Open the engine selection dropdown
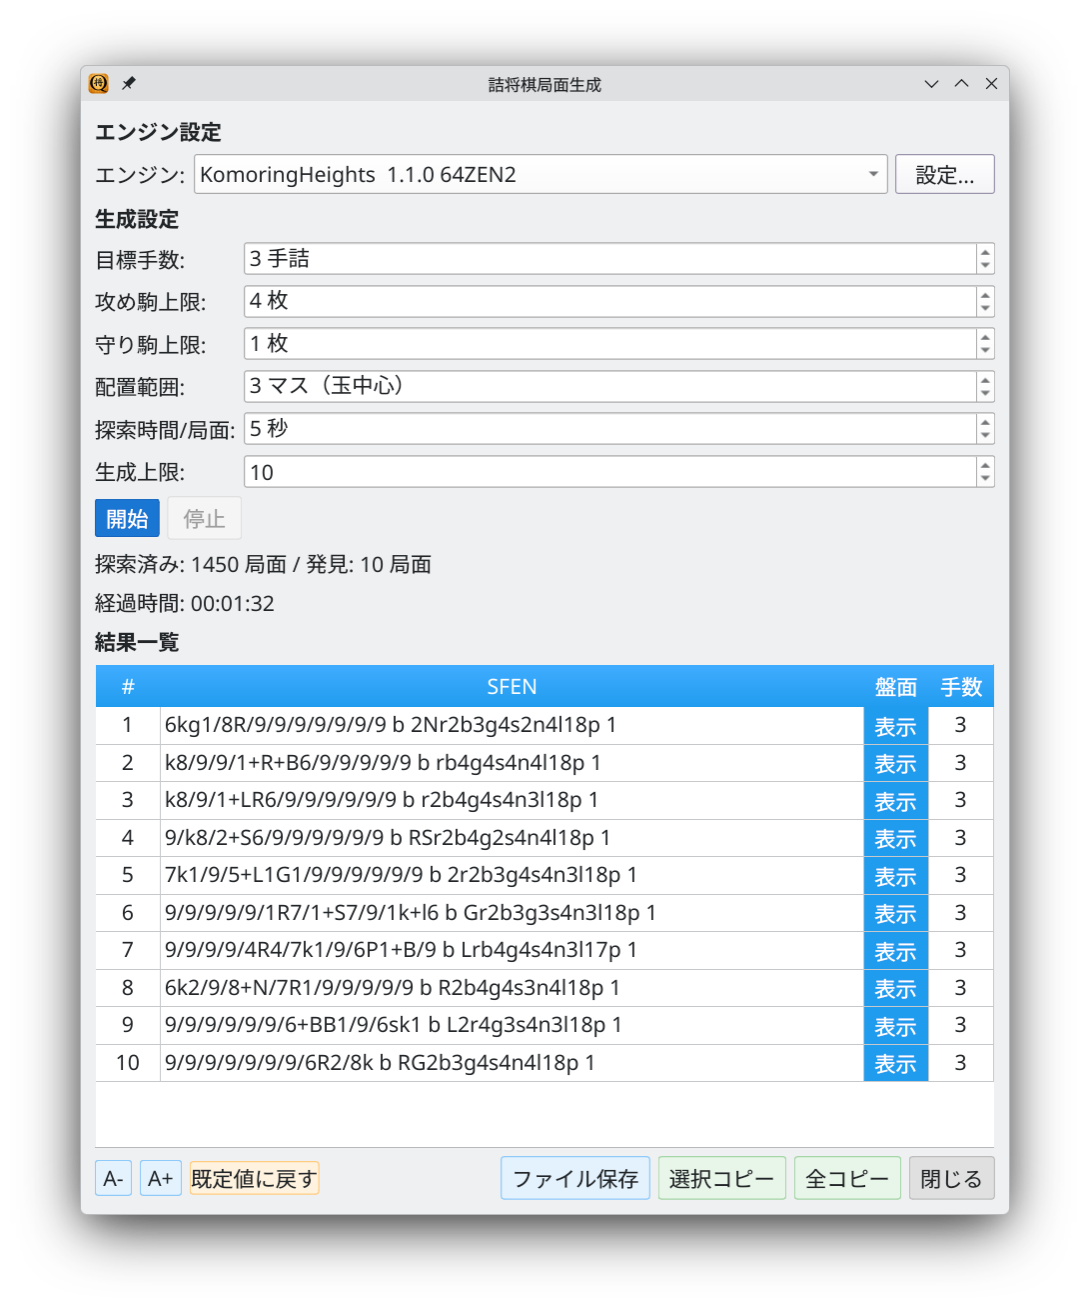 tap(540, 174)
